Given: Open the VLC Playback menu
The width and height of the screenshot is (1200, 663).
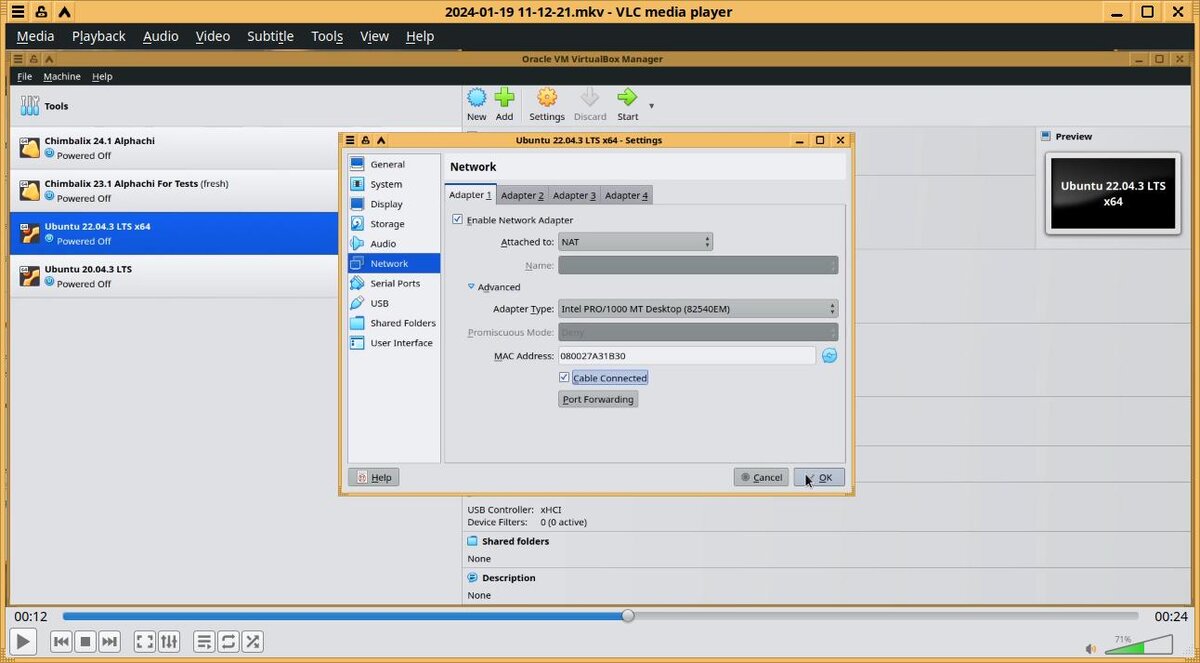Looking at the screenshot, I should pos(98,36).
